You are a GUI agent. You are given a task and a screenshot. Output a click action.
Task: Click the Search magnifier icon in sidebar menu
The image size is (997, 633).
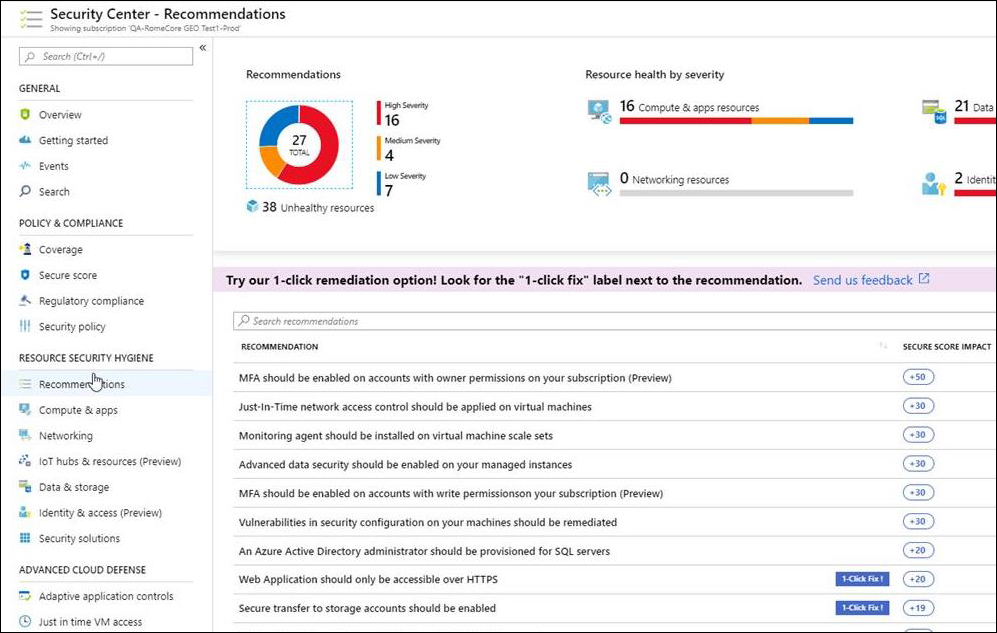pos(25,191)
